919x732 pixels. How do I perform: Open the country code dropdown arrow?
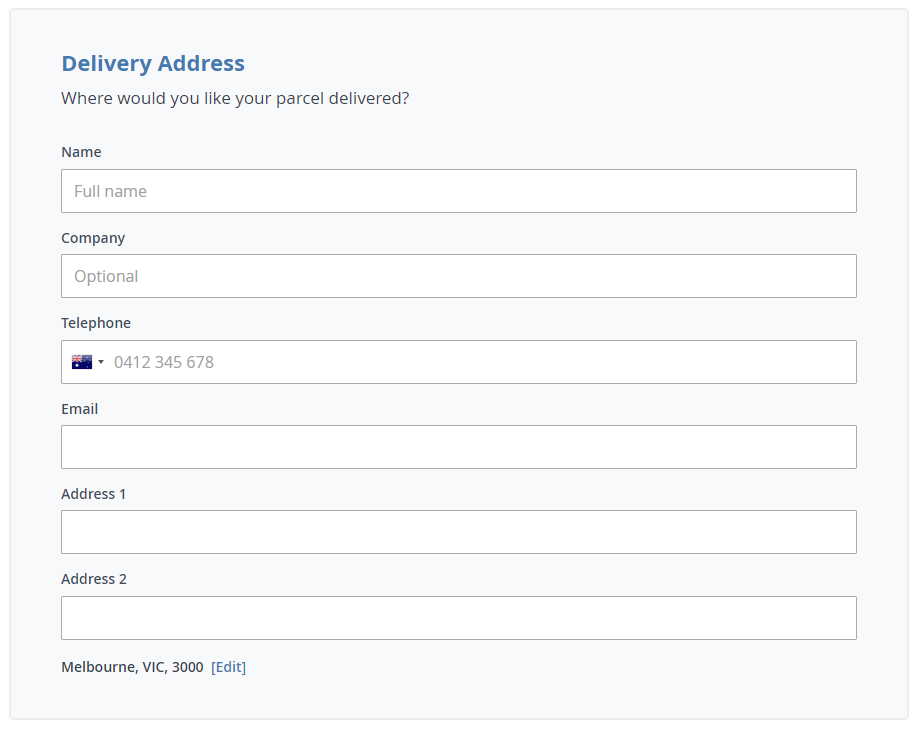pos(101,362)
